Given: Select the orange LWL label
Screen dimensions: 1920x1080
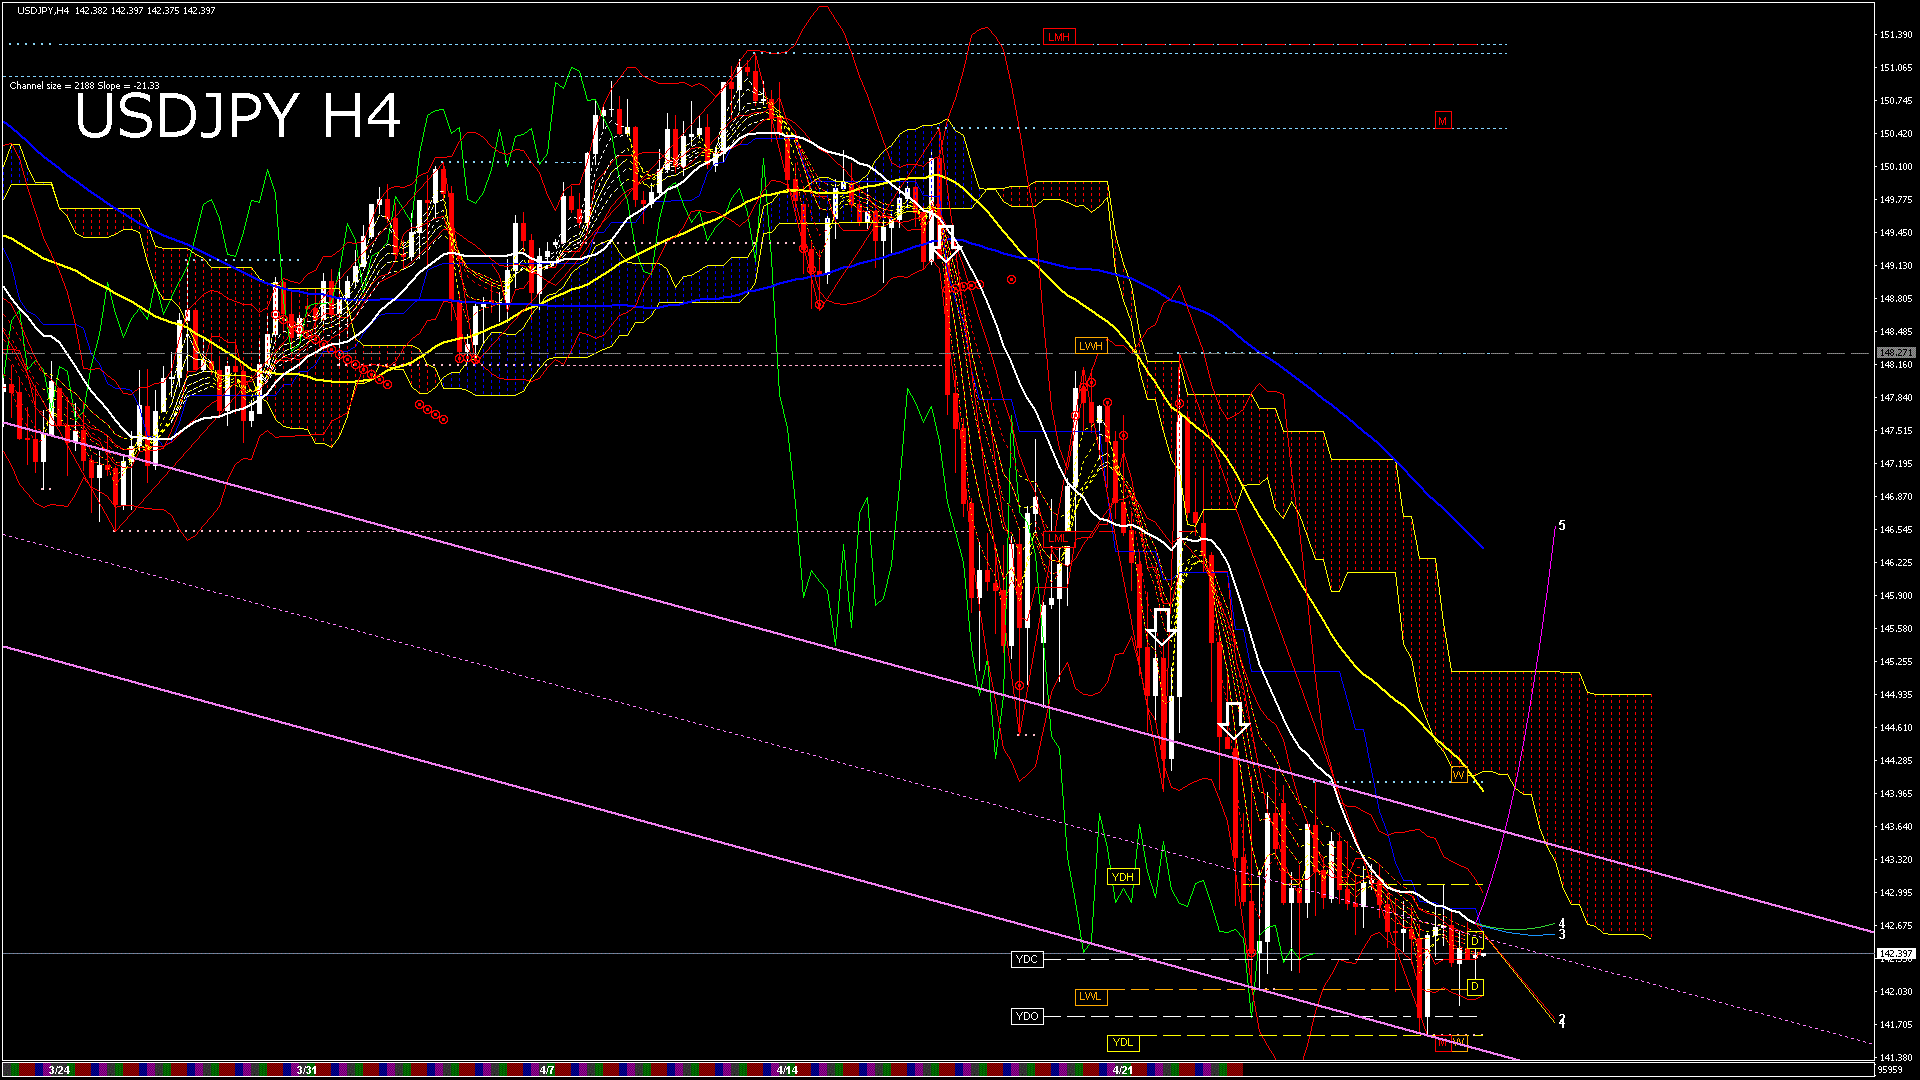Looking at the screenshot, I should pyautogui.click(x=1090, y=996).
